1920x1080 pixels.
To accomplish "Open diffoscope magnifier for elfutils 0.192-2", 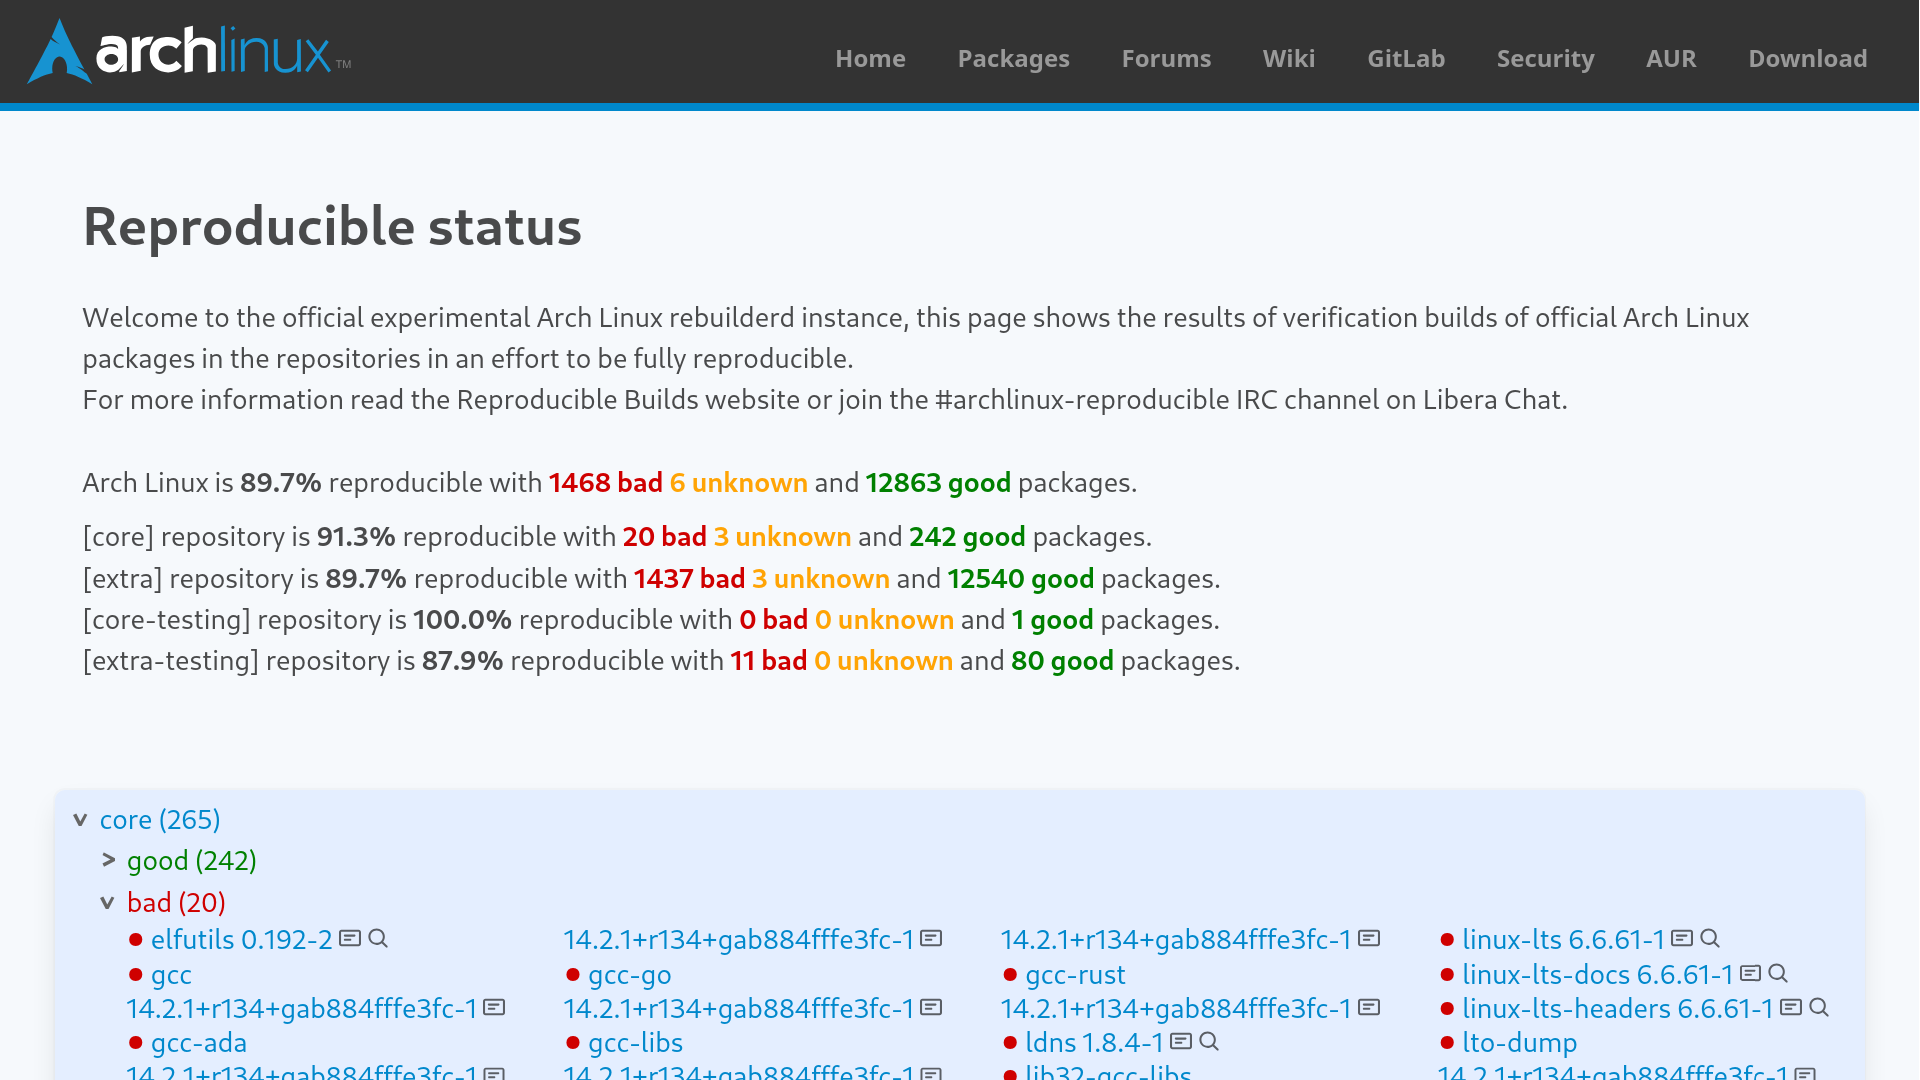I will [378, 938].
